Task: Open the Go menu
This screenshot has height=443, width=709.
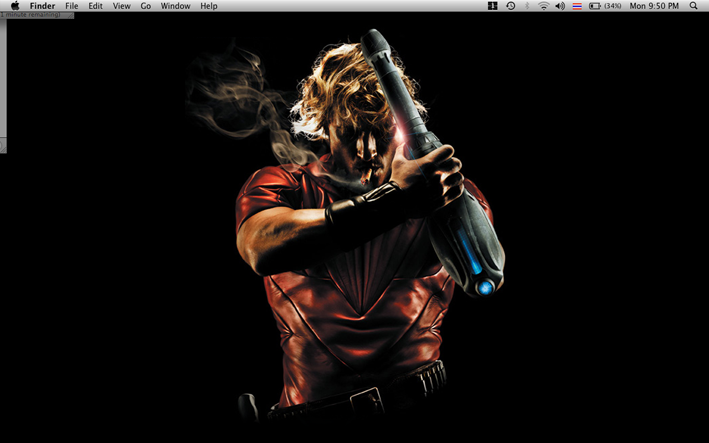Action: click(x=146, y=6)
